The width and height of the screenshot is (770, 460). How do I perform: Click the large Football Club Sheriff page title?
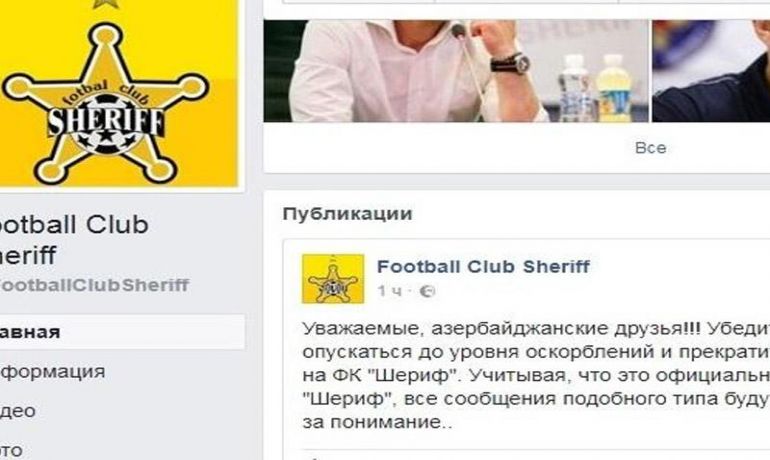click(74, 240)
